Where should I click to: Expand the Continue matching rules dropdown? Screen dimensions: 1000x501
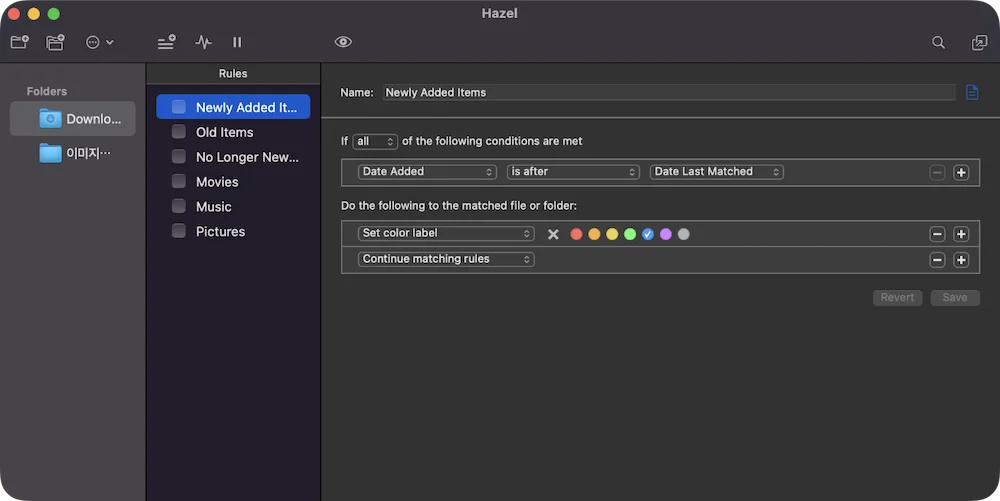(x=446, y=259)
